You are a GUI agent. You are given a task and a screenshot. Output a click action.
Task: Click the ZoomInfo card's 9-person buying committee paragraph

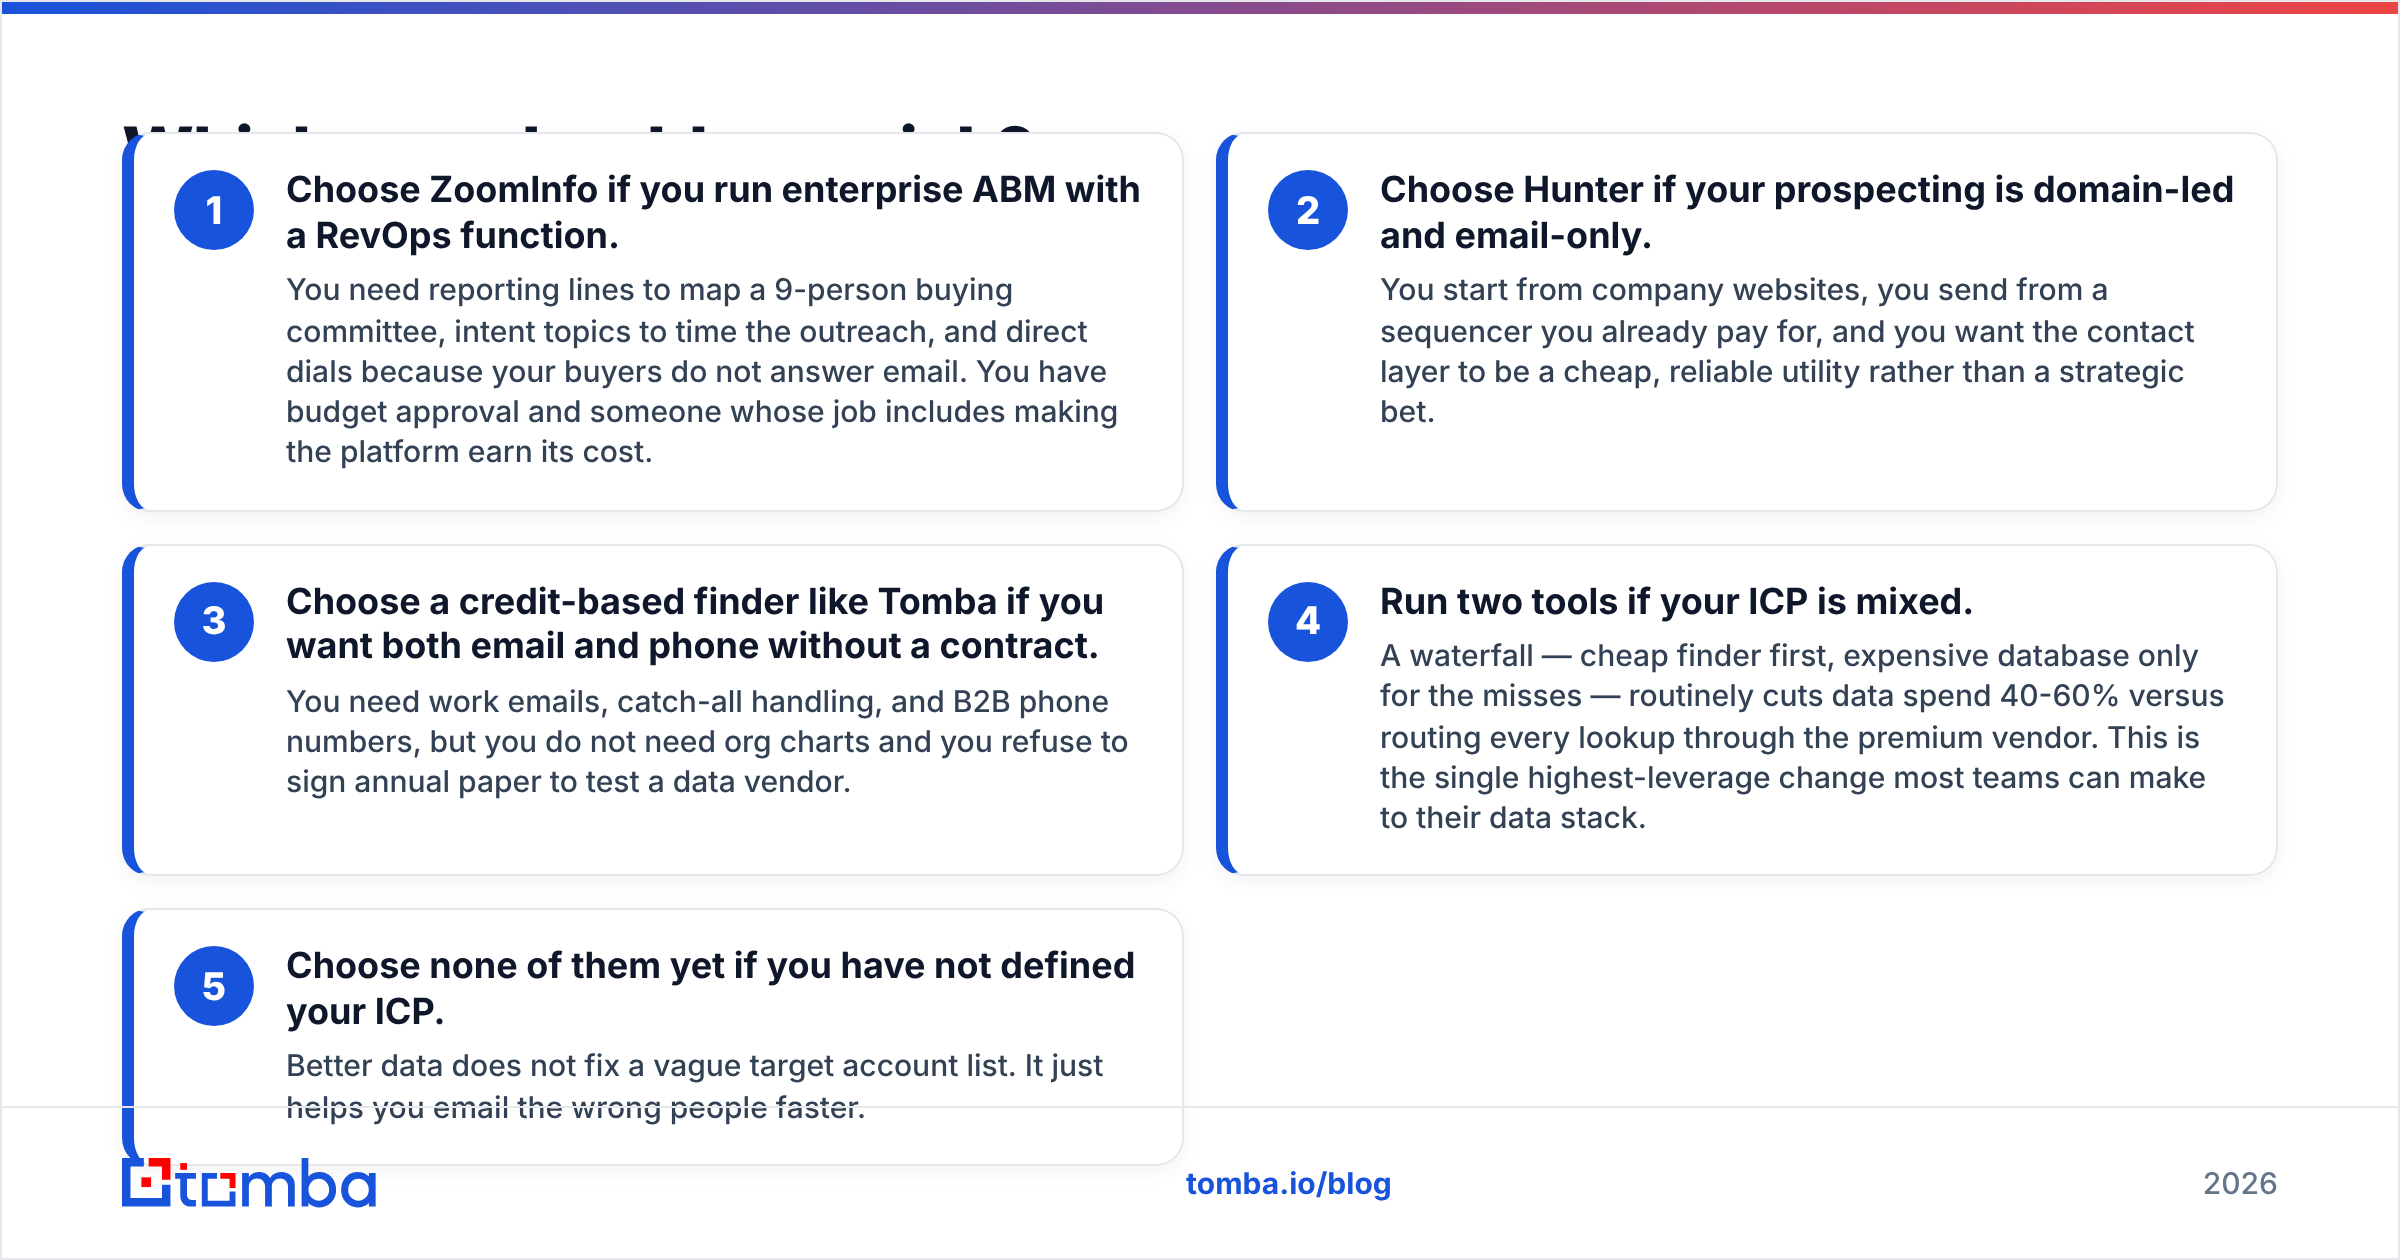(x=702, y=371)
